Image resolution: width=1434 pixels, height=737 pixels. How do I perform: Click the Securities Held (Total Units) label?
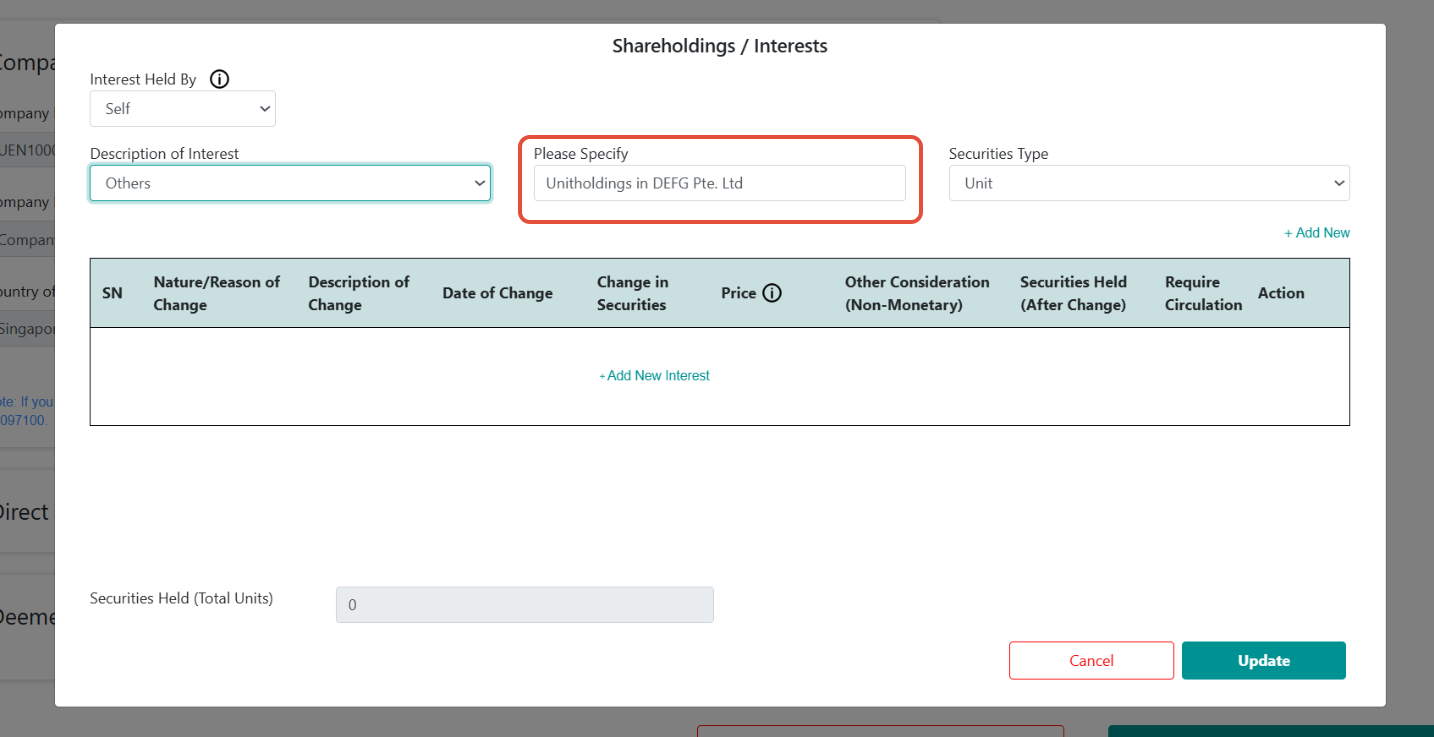click(x=181, y=598)
